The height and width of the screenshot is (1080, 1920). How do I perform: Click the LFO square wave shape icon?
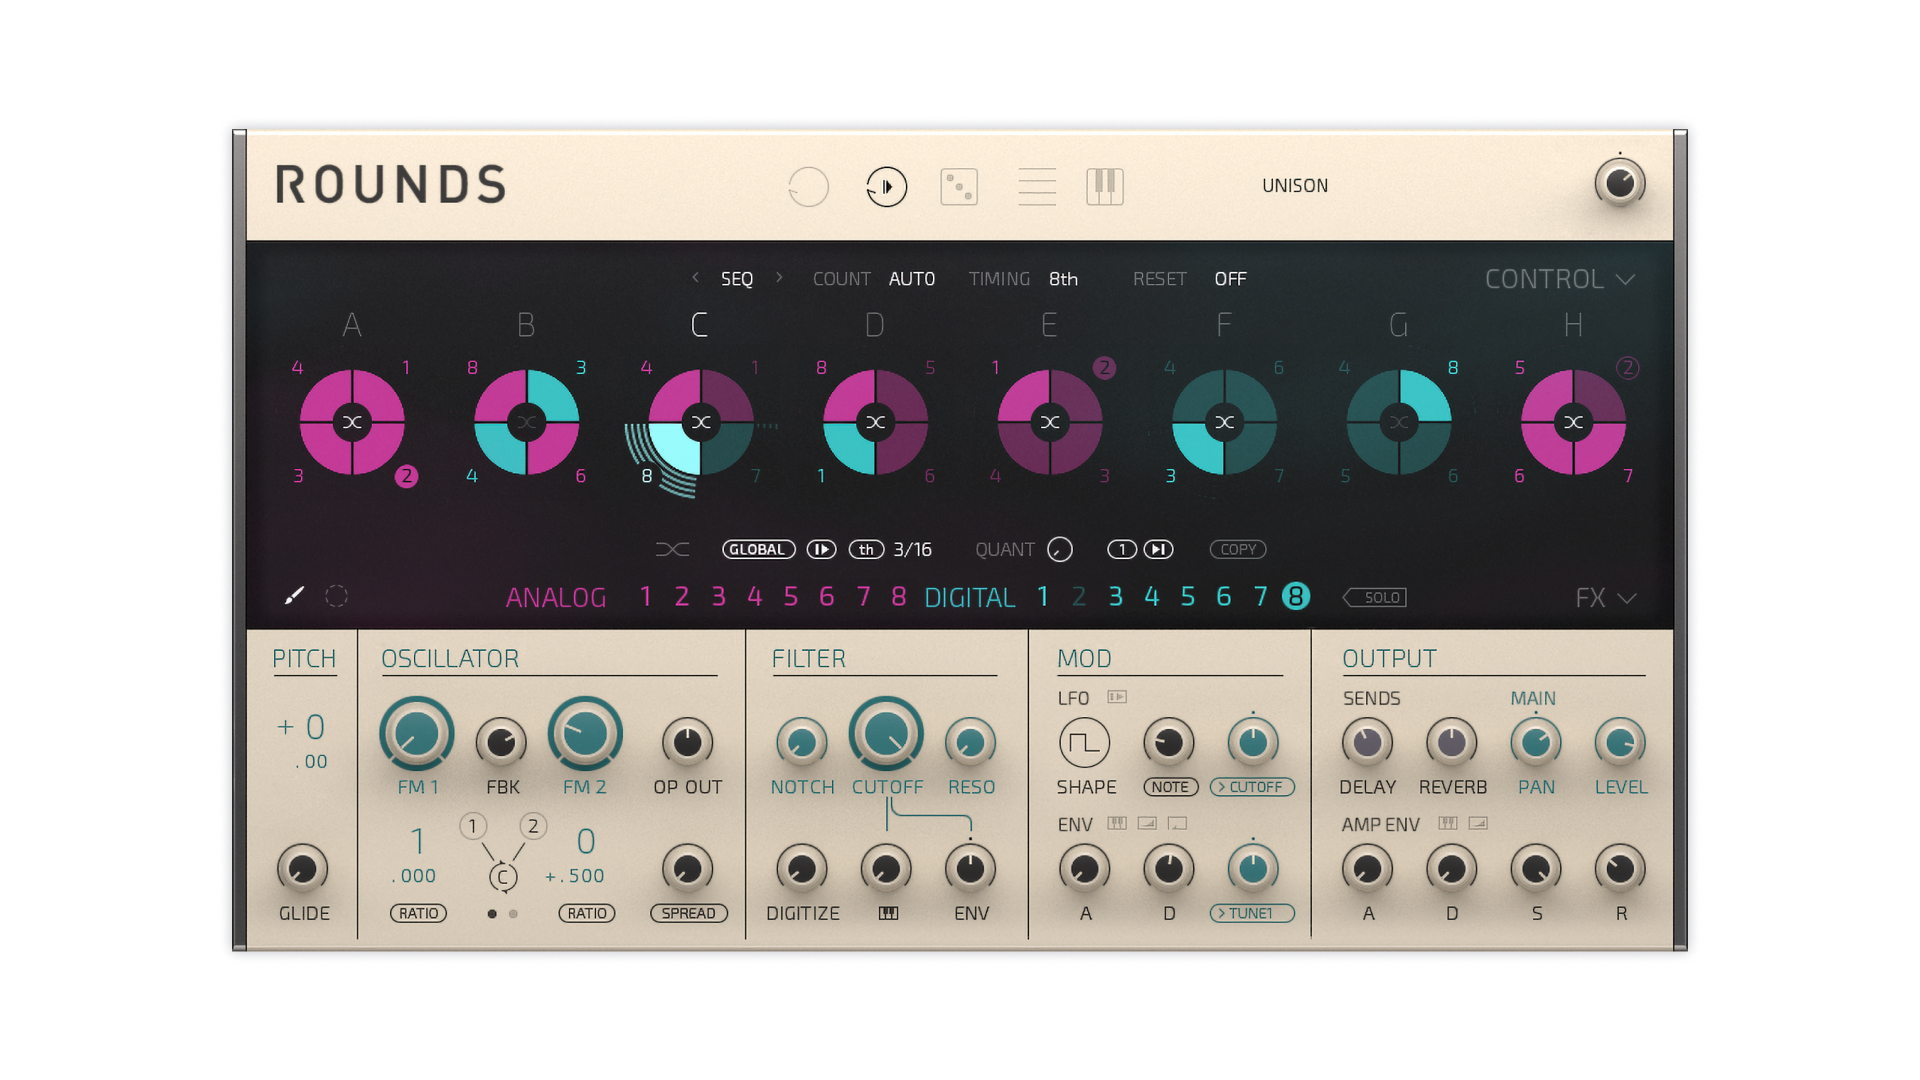[x=1084, y=743]
